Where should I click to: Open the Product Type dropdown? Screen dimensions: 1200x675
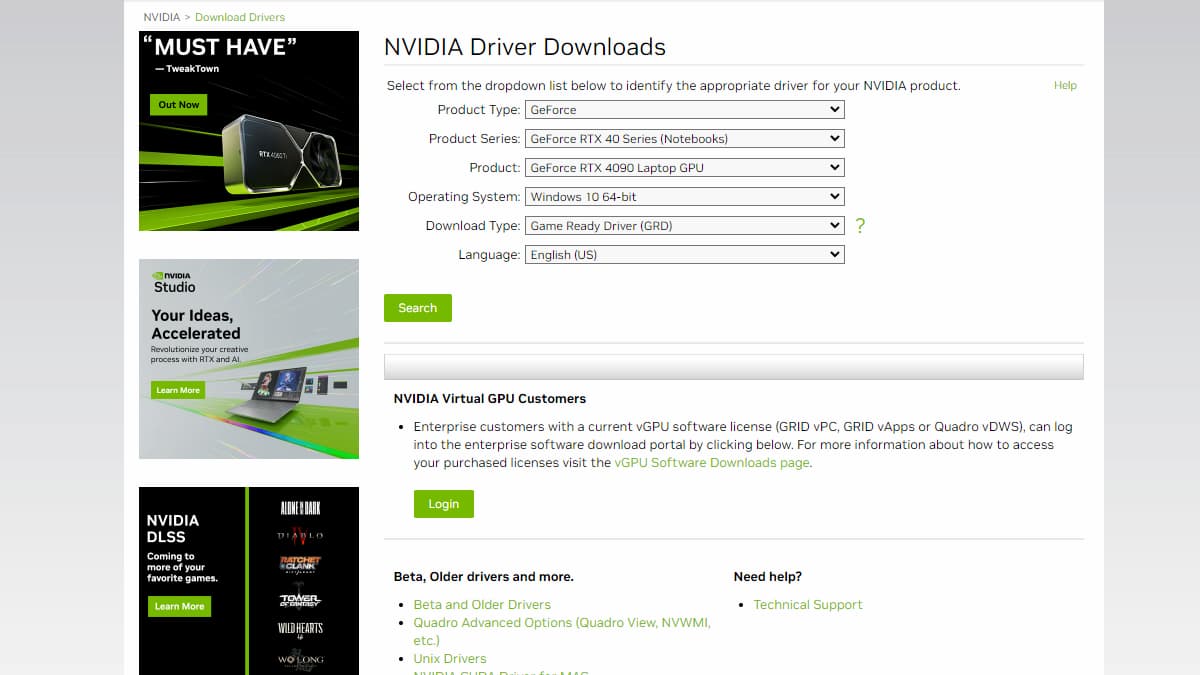click(x=684, y=110)
